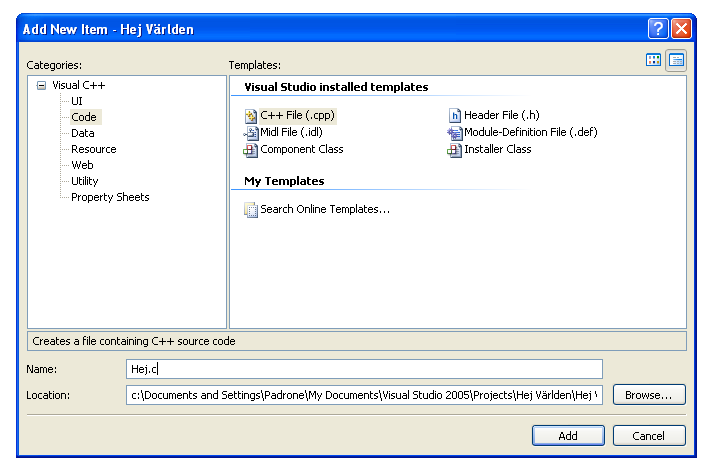
Task: Click the 'Module-Definition File (.def)' label text
Action: [x=531, y=132]
